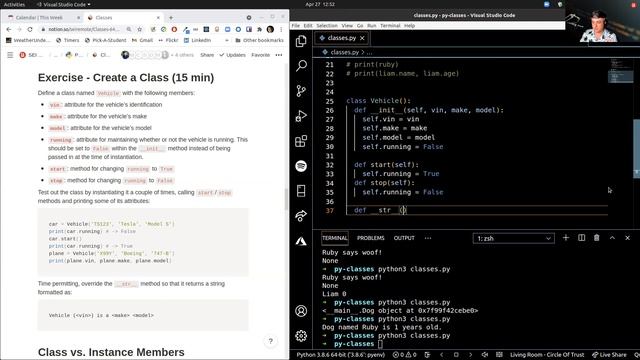Close the classes.py editor tab
640x360 pixels.
tap(362, 38)
